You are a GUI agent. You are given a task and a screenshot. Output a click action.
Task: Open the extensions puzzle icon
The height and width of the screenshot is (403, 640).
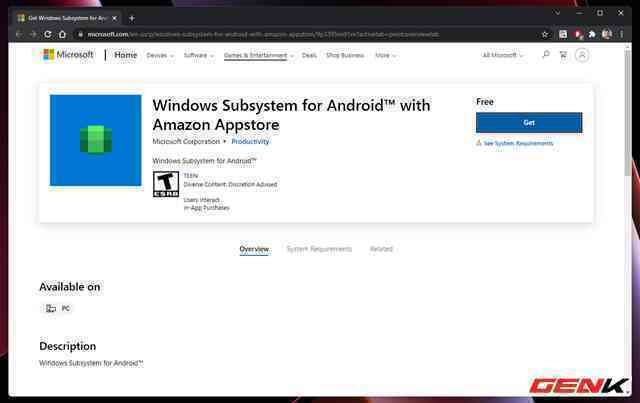592,34
